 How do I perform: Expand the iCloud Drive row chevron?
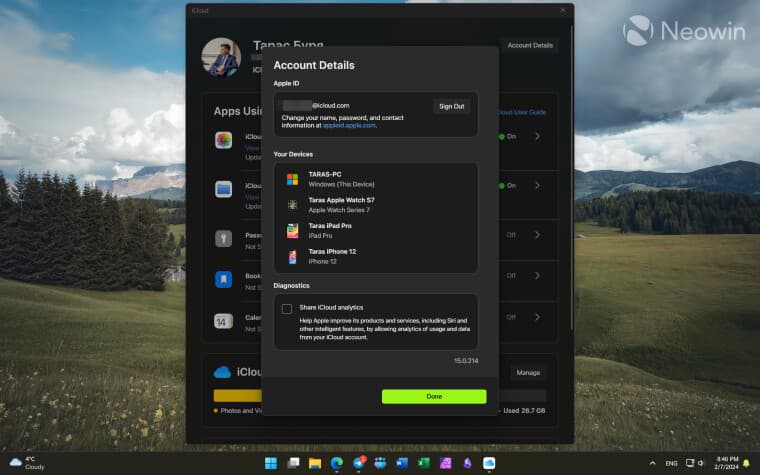pyautogui.click(x=537, y=185)
